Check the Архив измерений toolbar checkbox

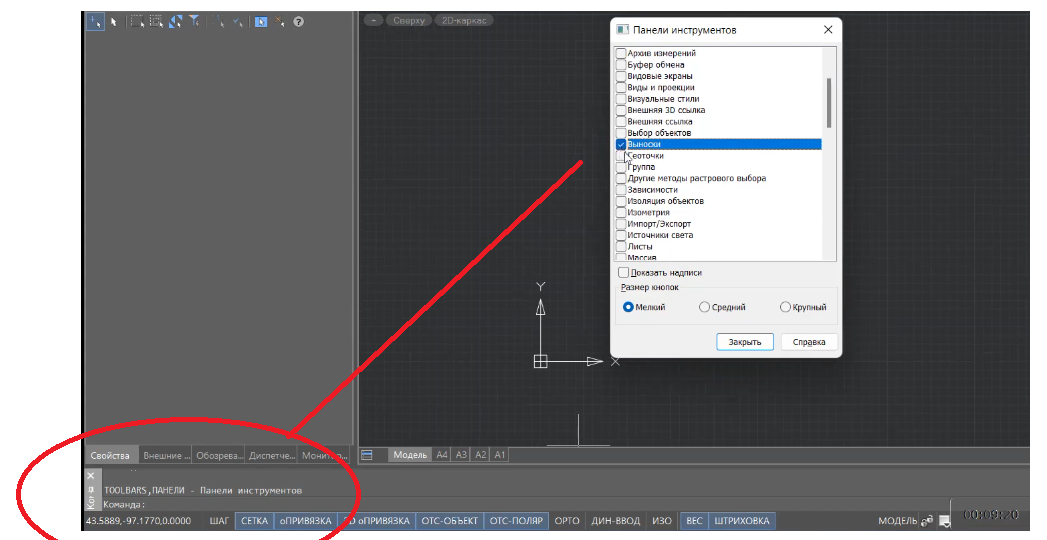pyautogui.click(x=621, y=53)
